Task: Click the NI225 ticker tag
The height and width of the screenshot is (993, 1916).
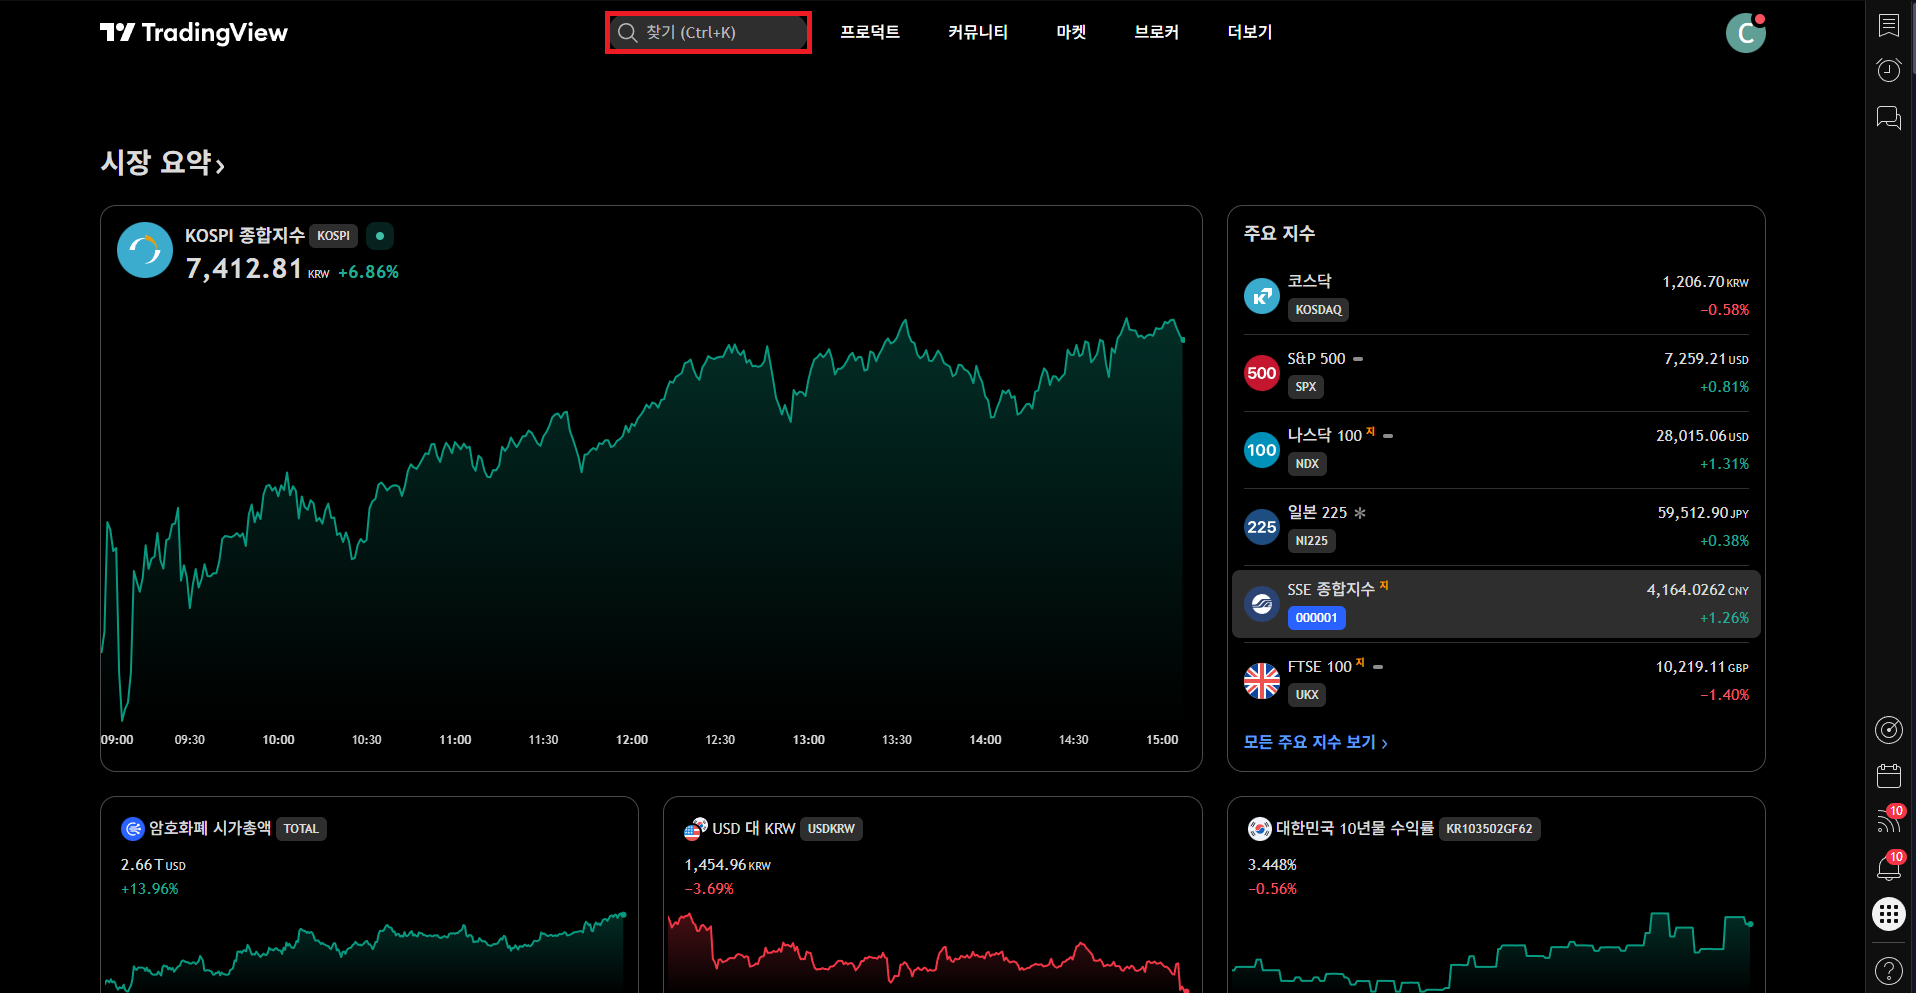Action: click(x=1312, y=541)
